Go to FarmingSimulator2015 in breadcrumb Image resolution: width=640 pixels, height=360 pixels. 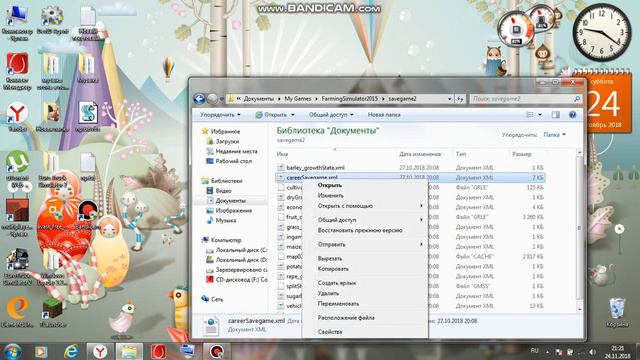click(349, 99)
